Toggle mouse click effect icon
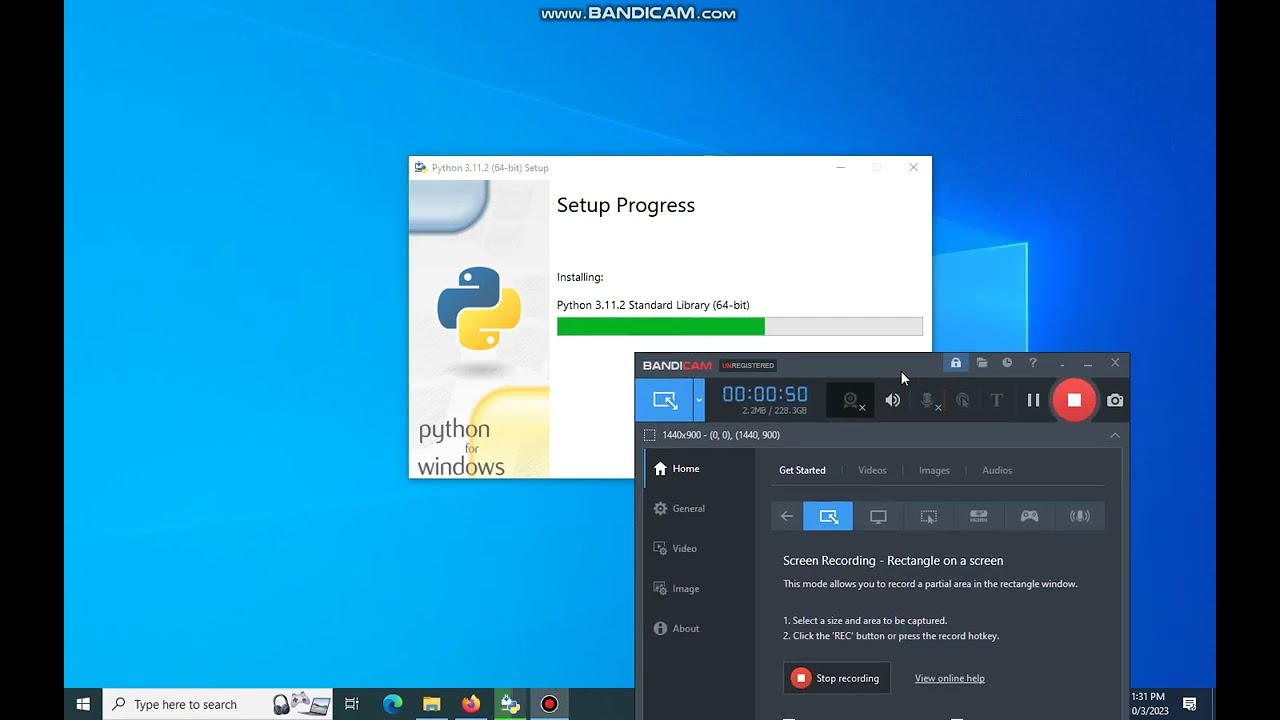1280x720 pixels. [962, 400]
